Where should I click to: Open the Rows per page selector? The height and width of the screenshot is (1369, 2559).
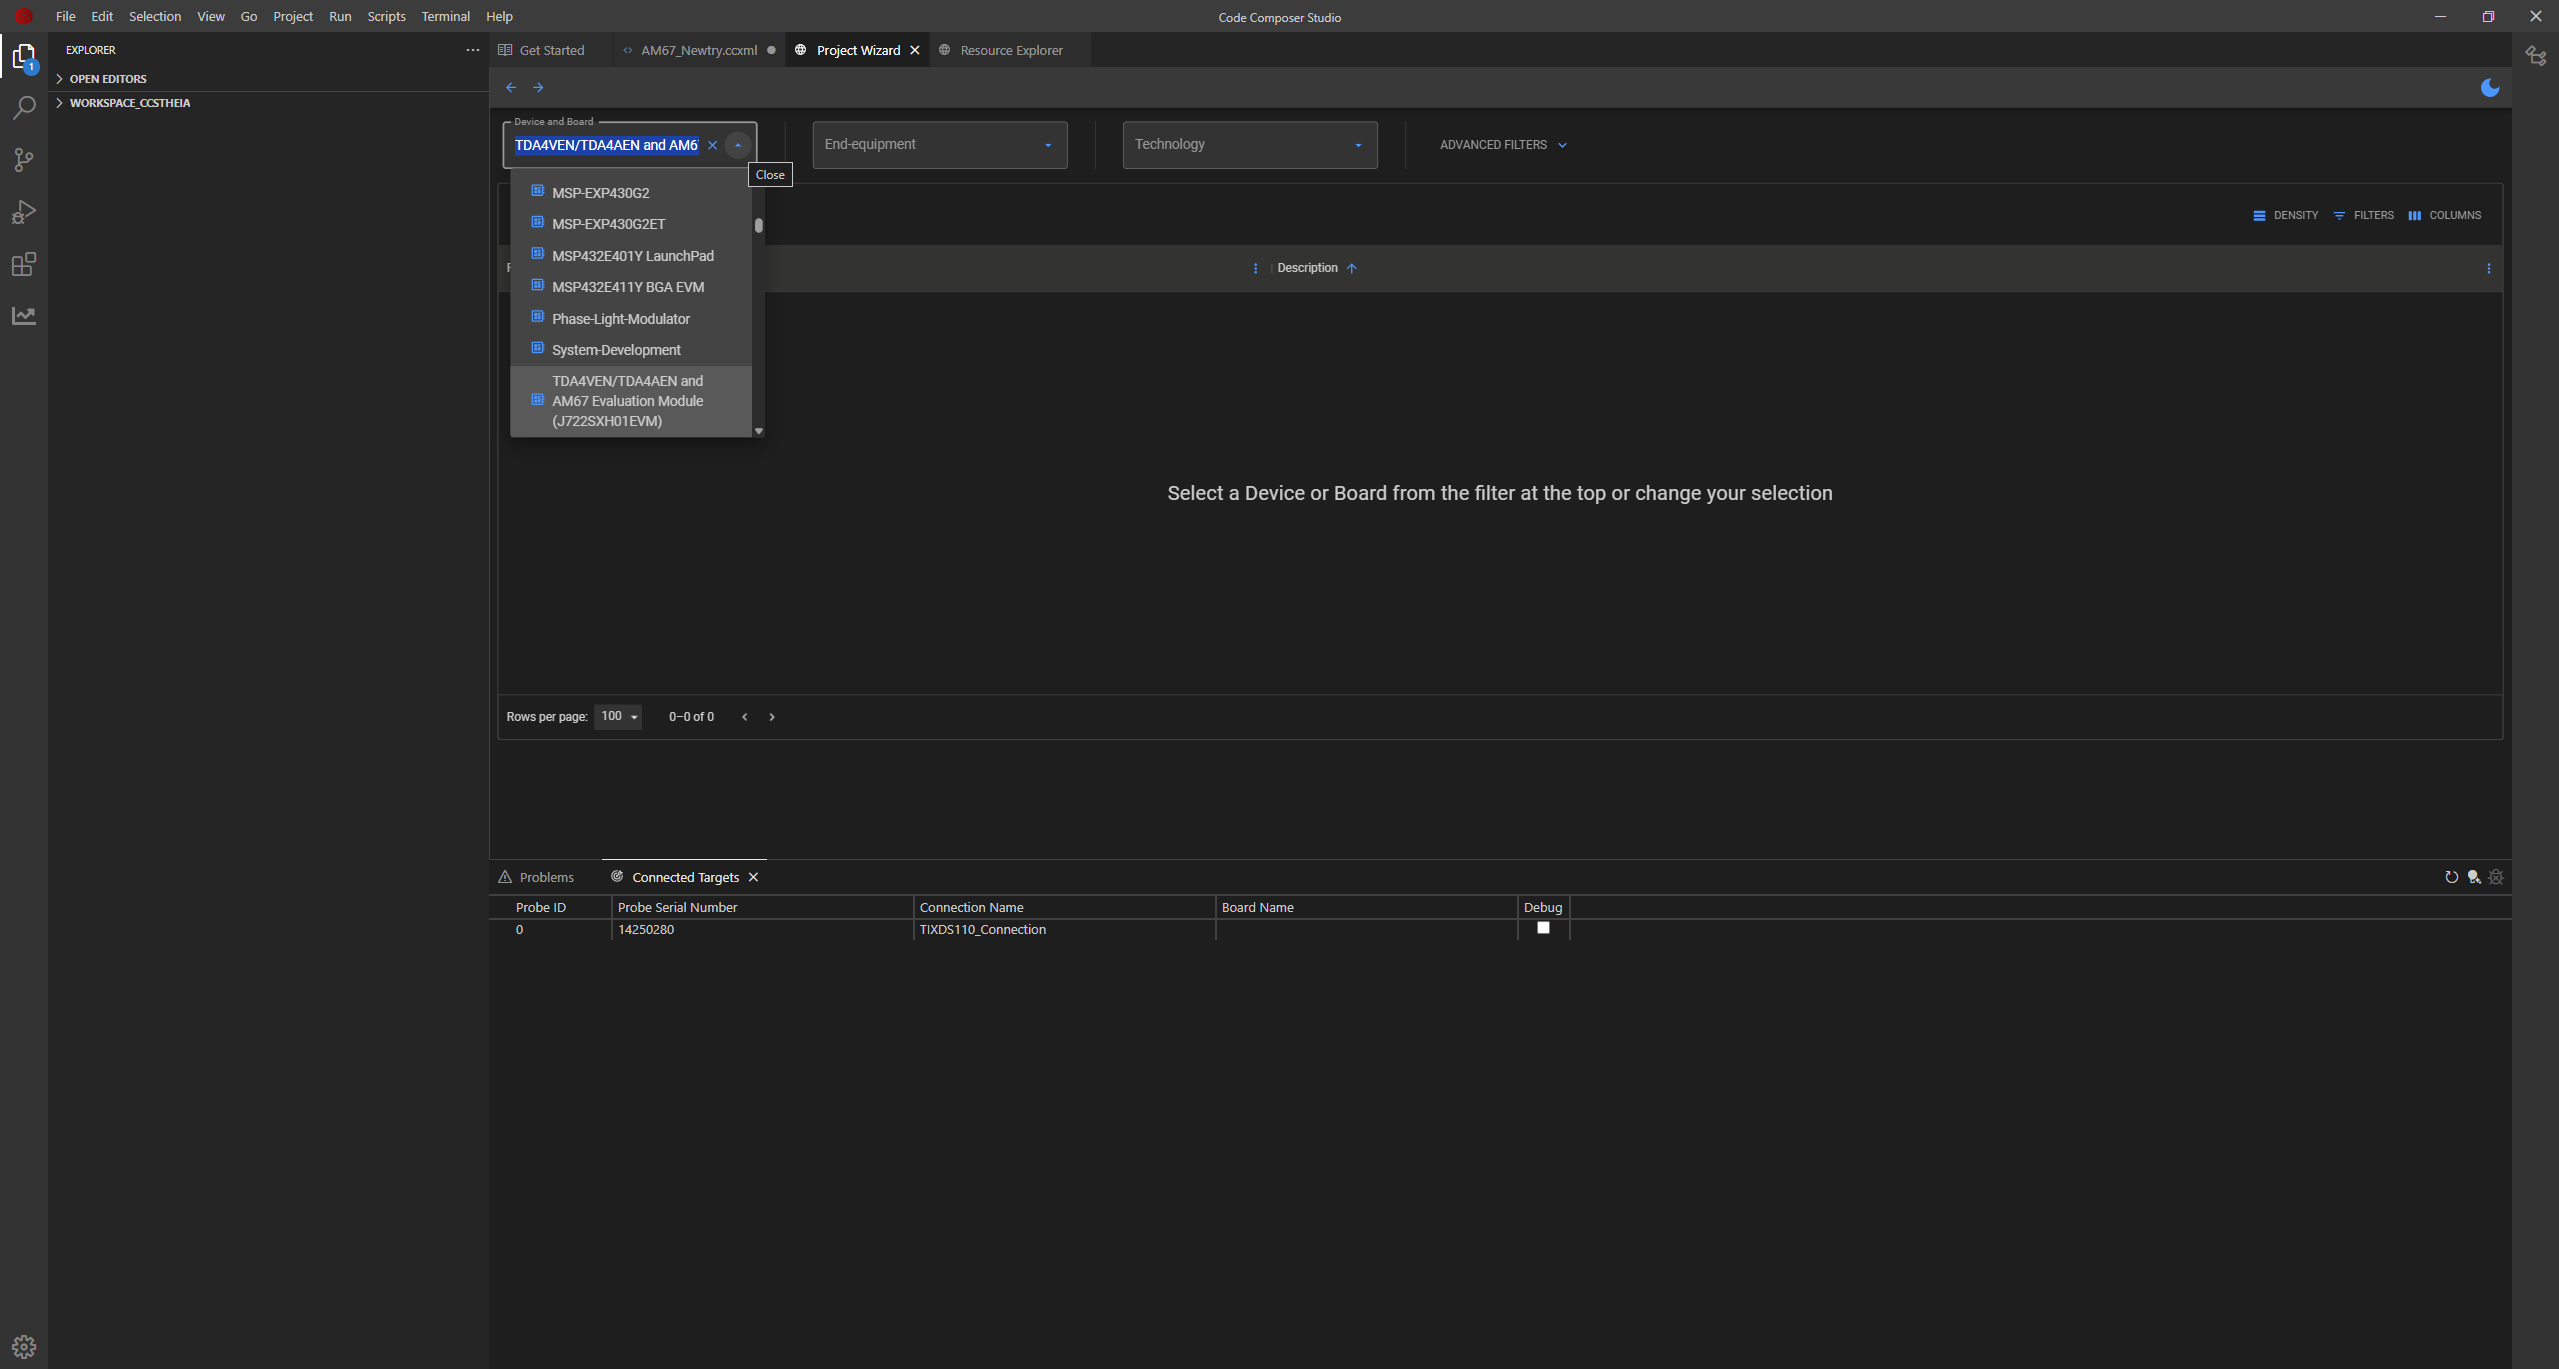pyautogui.click(x=618, y=716)
